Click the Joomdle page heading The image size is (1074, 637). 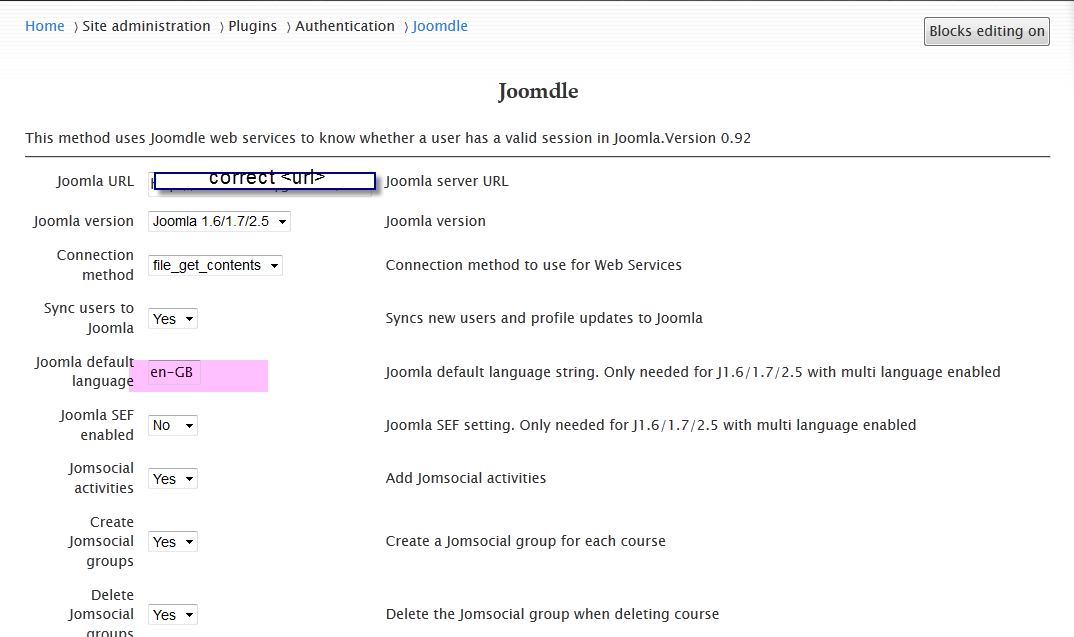[x=538, y=92]
